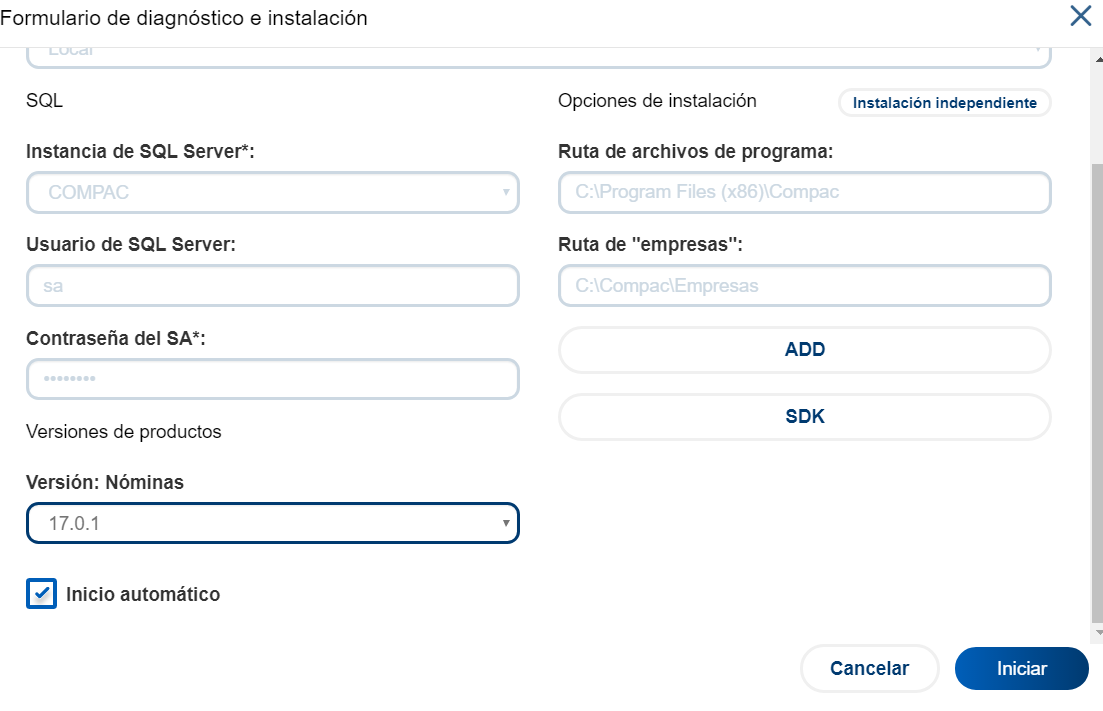The image size is (1103, 711).
Task: Click the SQL section heading
Action: coord(44,101)
